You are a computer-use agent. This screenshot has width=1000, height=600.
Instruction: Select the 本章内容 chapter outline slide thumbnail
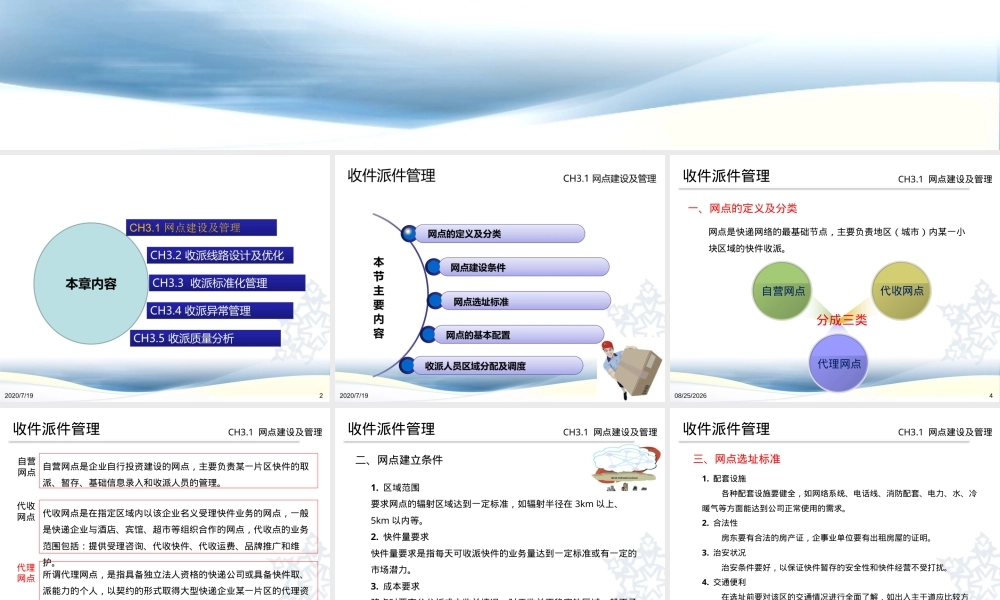[165, 278]
